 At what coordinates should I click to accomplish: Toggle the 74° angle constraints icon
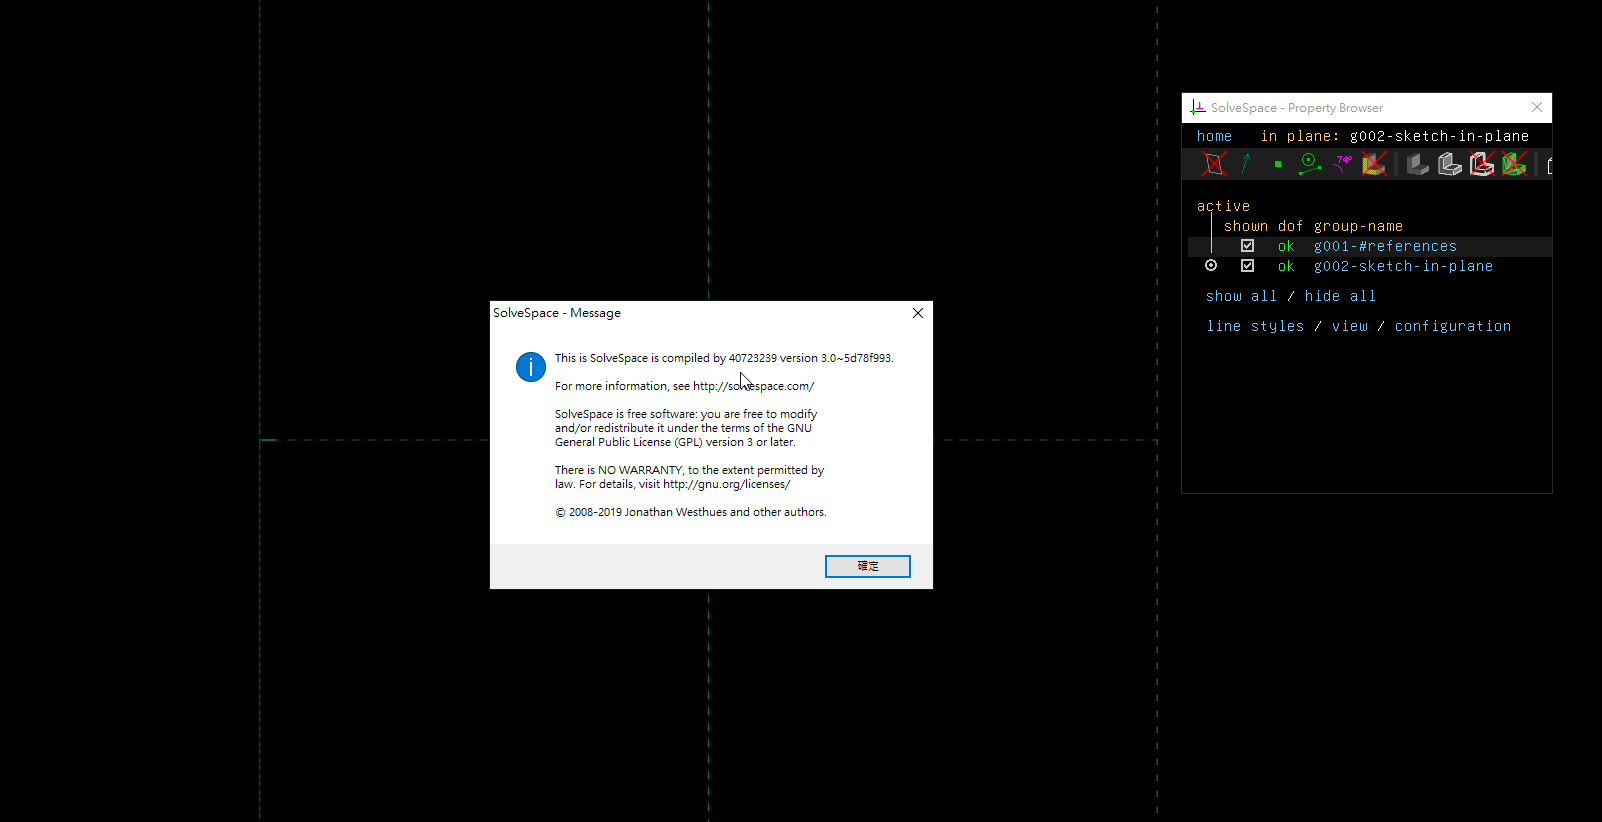(1342, 164)
